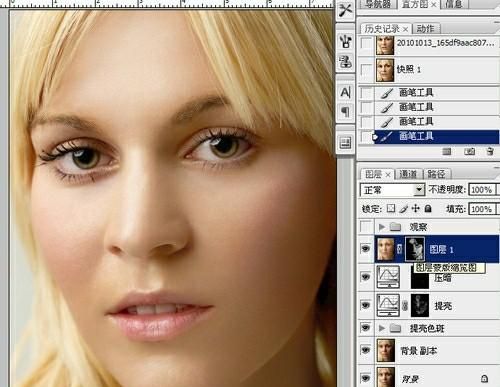Click the curves adjustment icon of 压暗
The height and width of the screenshot is (387, 500).
click(388, 277)
